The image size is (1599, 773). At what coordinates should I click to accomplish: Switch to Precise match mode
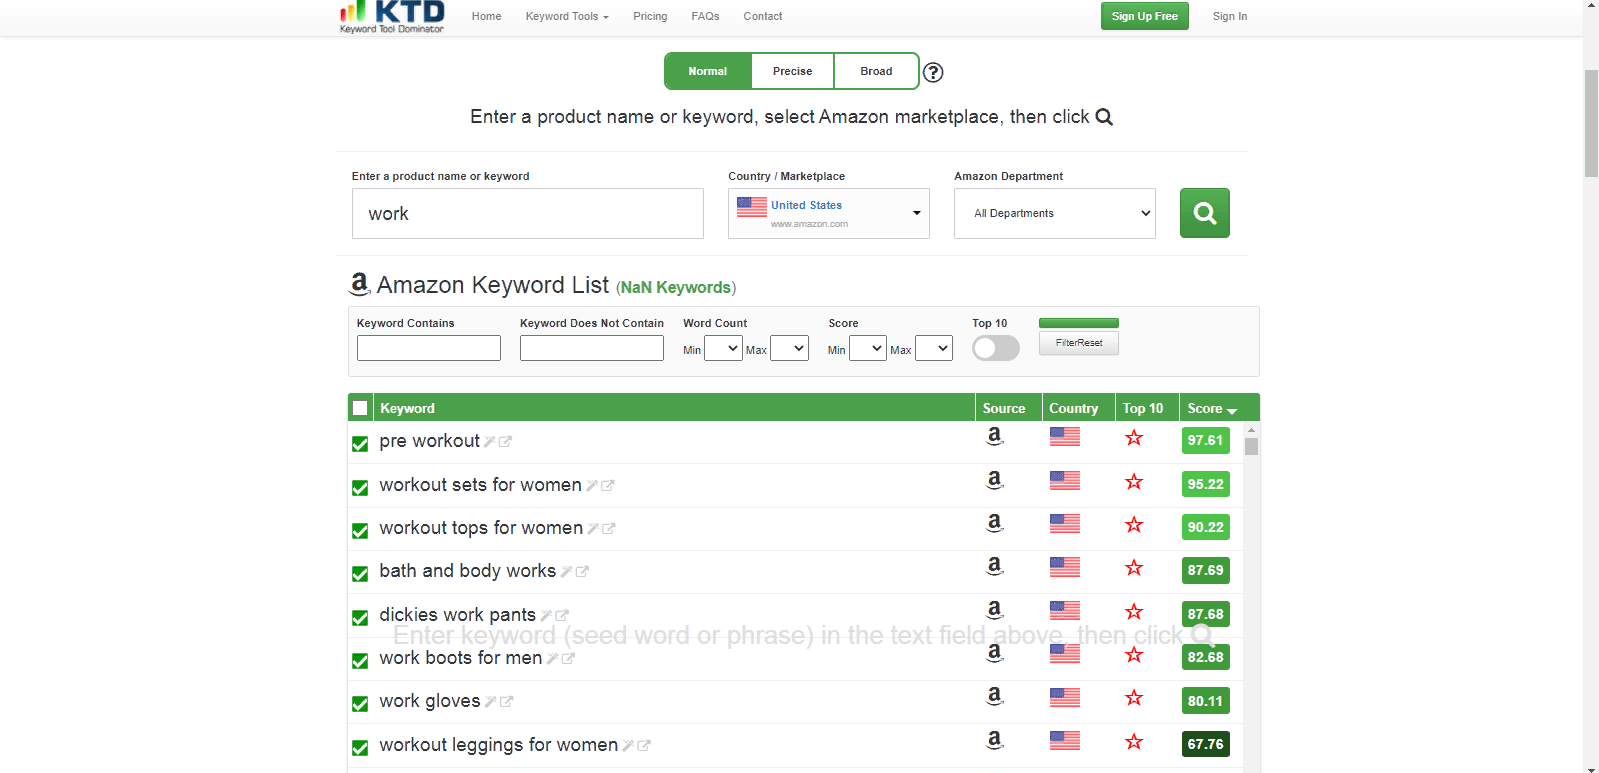[792, 71]
